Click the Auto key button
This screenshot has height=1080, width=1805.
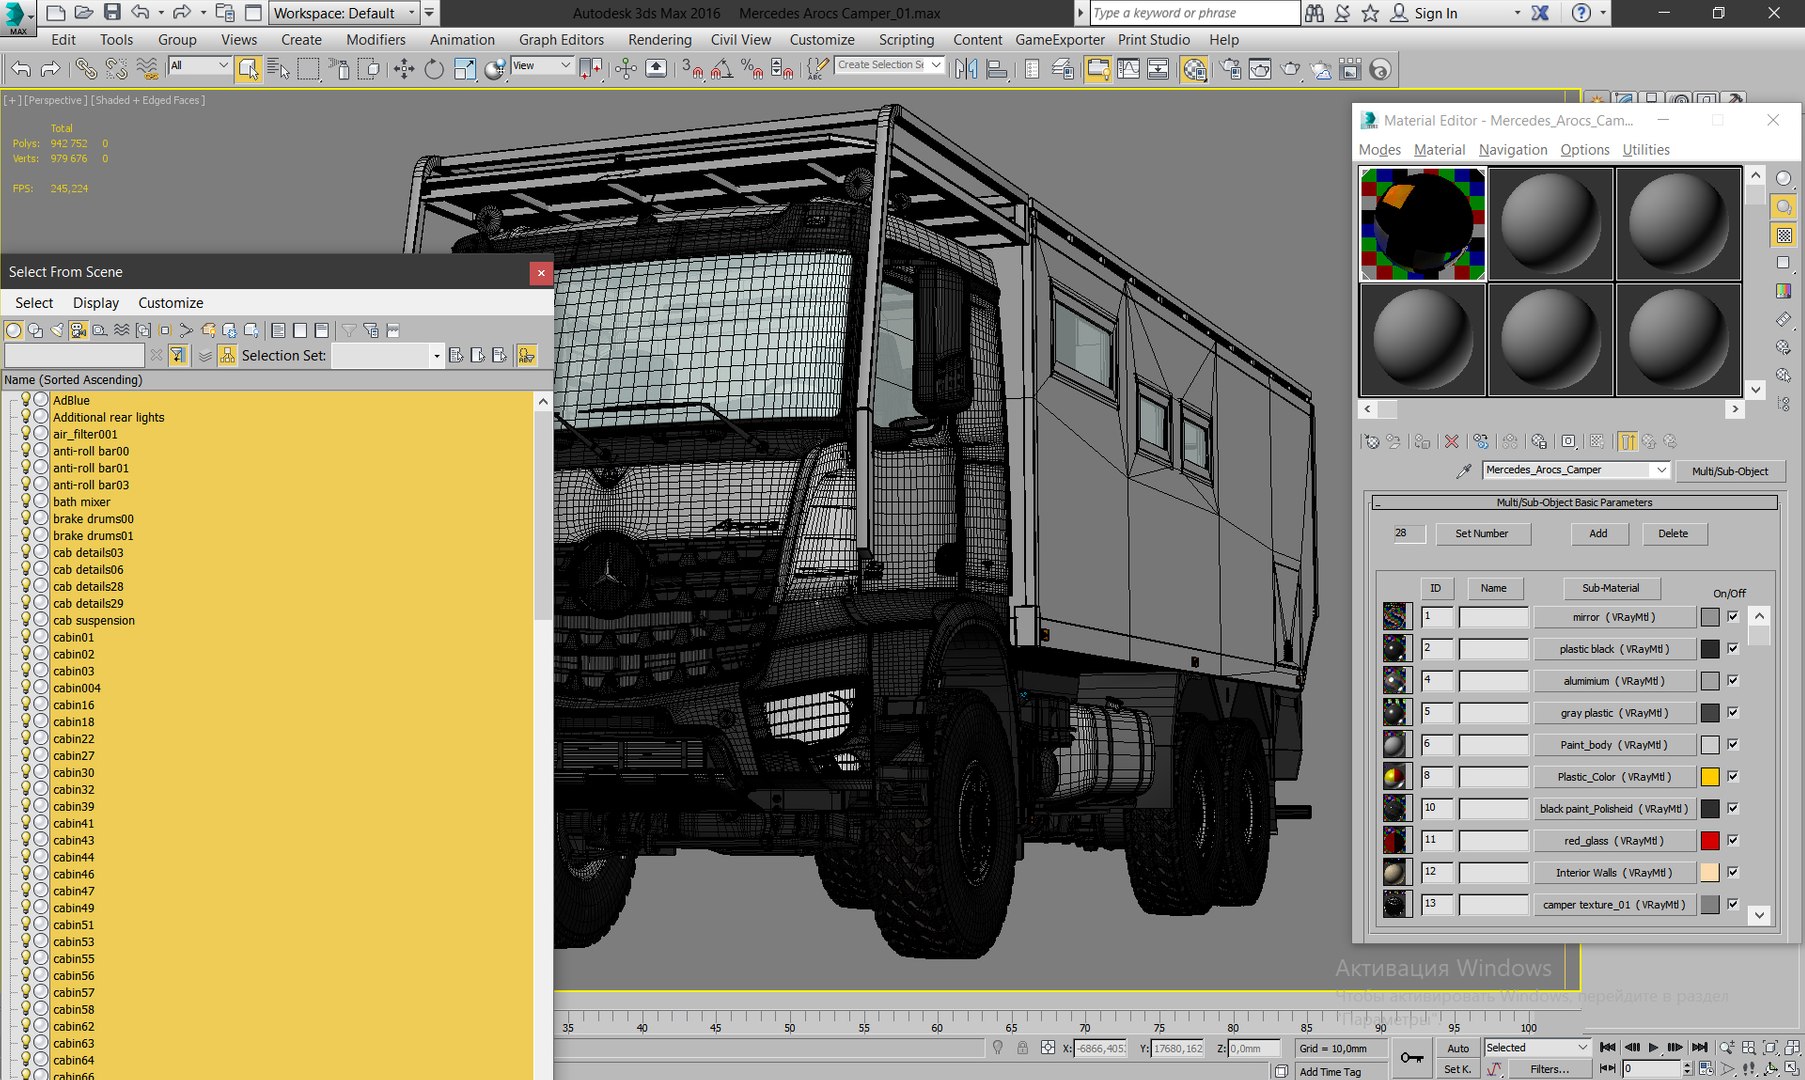tap(1458, 1048)
